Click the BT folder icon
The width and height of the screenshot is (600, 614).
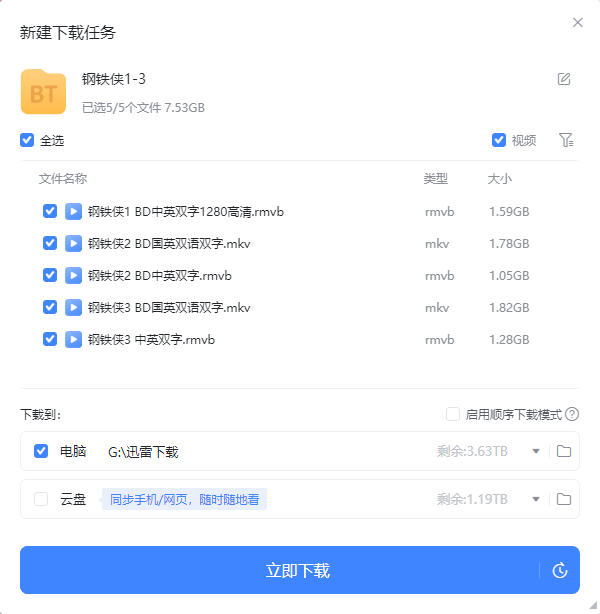coord(43,92)
